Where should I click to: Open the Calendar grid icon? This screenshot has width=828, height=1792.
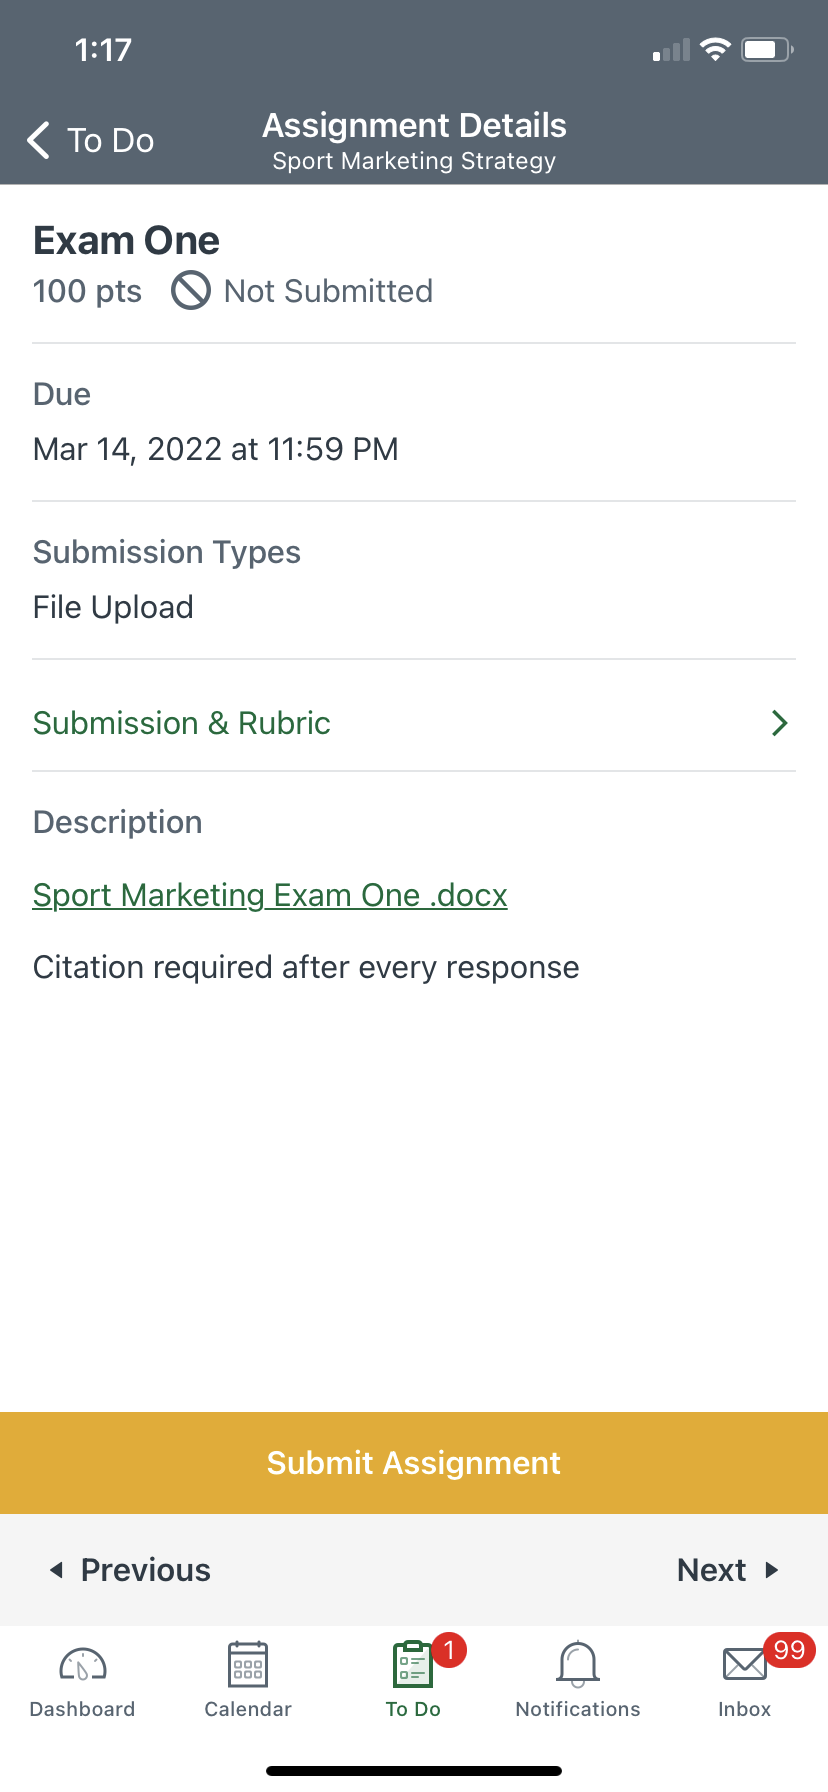pos(248,1665)
